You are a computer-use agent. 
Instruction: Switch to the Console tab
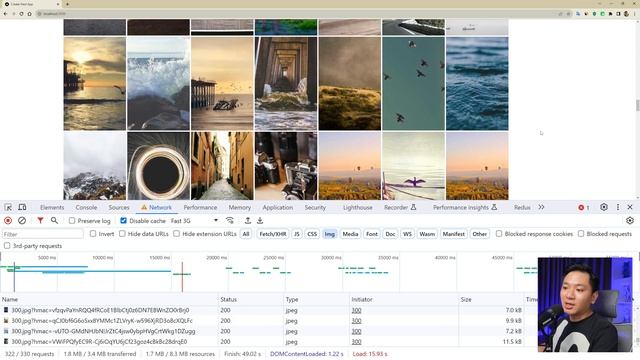coord(86,207)
